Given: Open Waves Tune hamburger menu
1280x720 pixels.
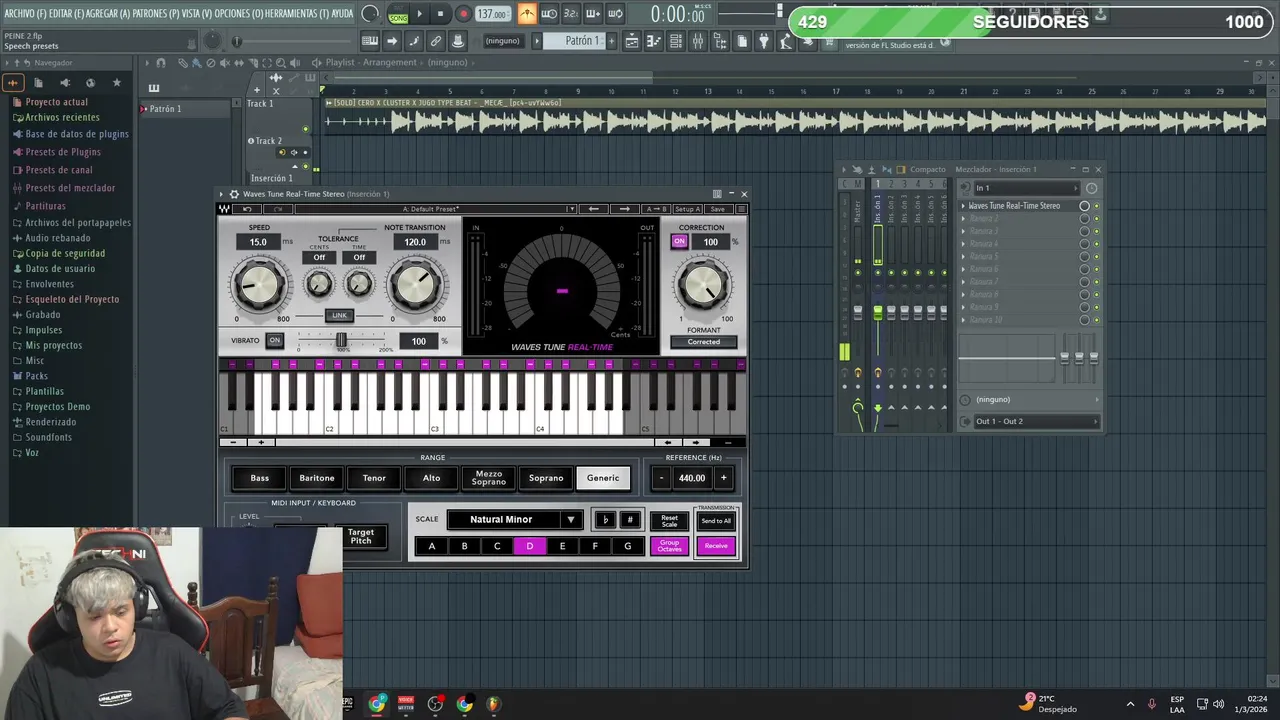Looking at the screenshot, I should coord(741,209).
